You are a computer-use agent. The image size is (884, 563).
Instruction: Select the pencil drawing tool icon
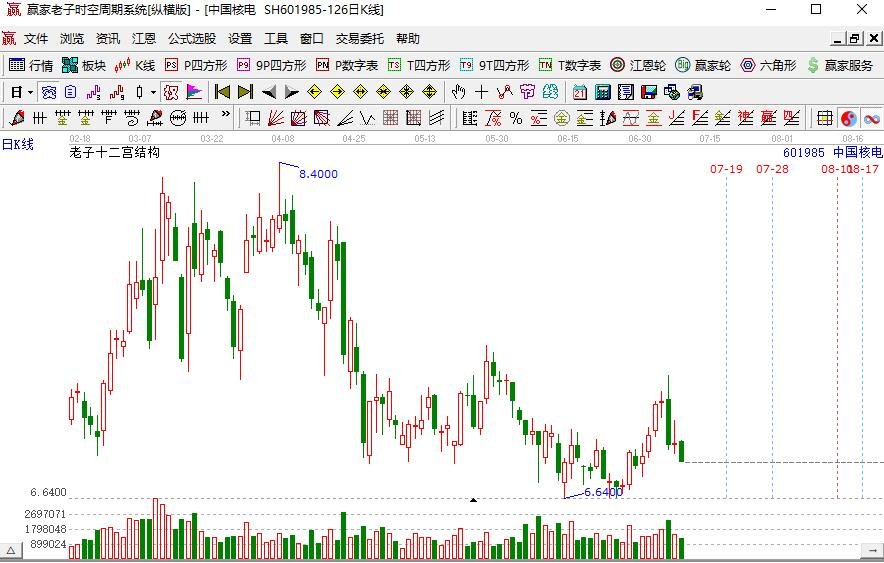pyautogui.click(x=16, y=118)
